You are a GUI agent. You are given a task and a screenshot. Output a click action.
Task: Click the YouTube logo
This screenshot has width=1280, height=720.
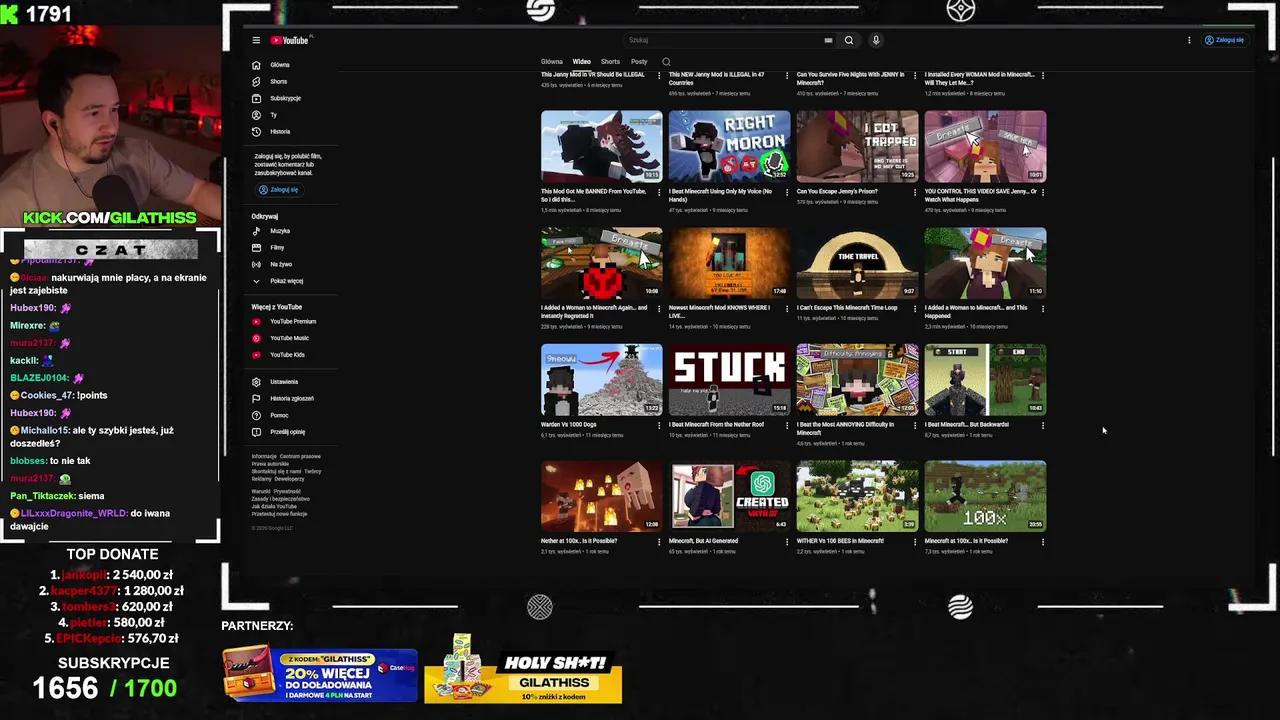pyautogui.click(x=290, y=40)
